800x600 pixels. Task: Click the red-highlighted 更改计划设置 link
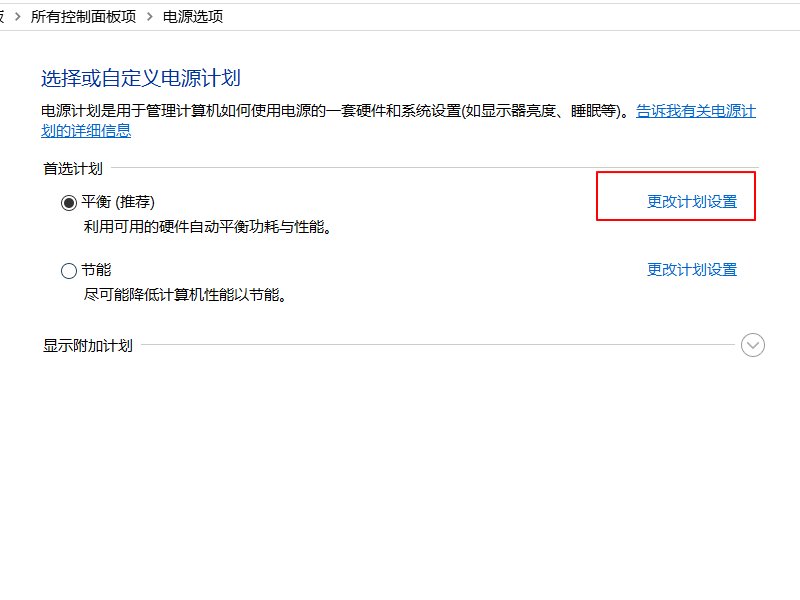tap(692, 200)
